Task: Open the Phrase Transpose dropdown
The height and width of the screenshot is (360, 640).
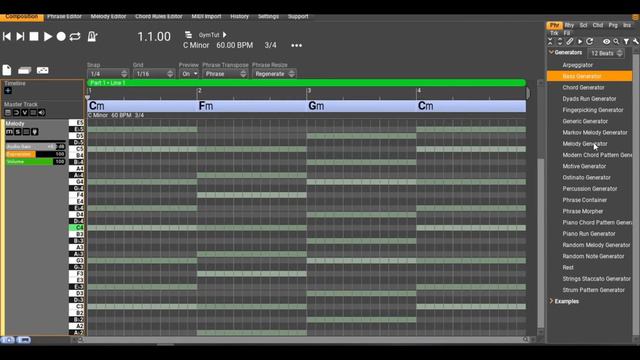Action: [225, 74]
